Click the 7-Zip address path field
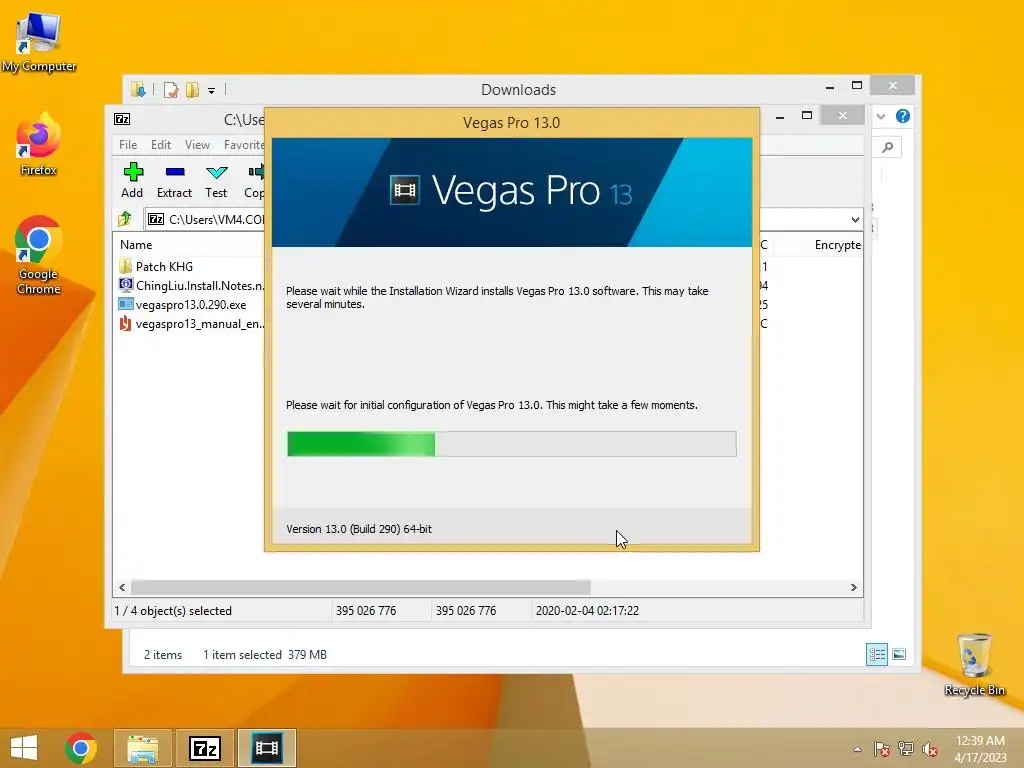Screen dimensions: 1024x768 click(x=204, y=219)
